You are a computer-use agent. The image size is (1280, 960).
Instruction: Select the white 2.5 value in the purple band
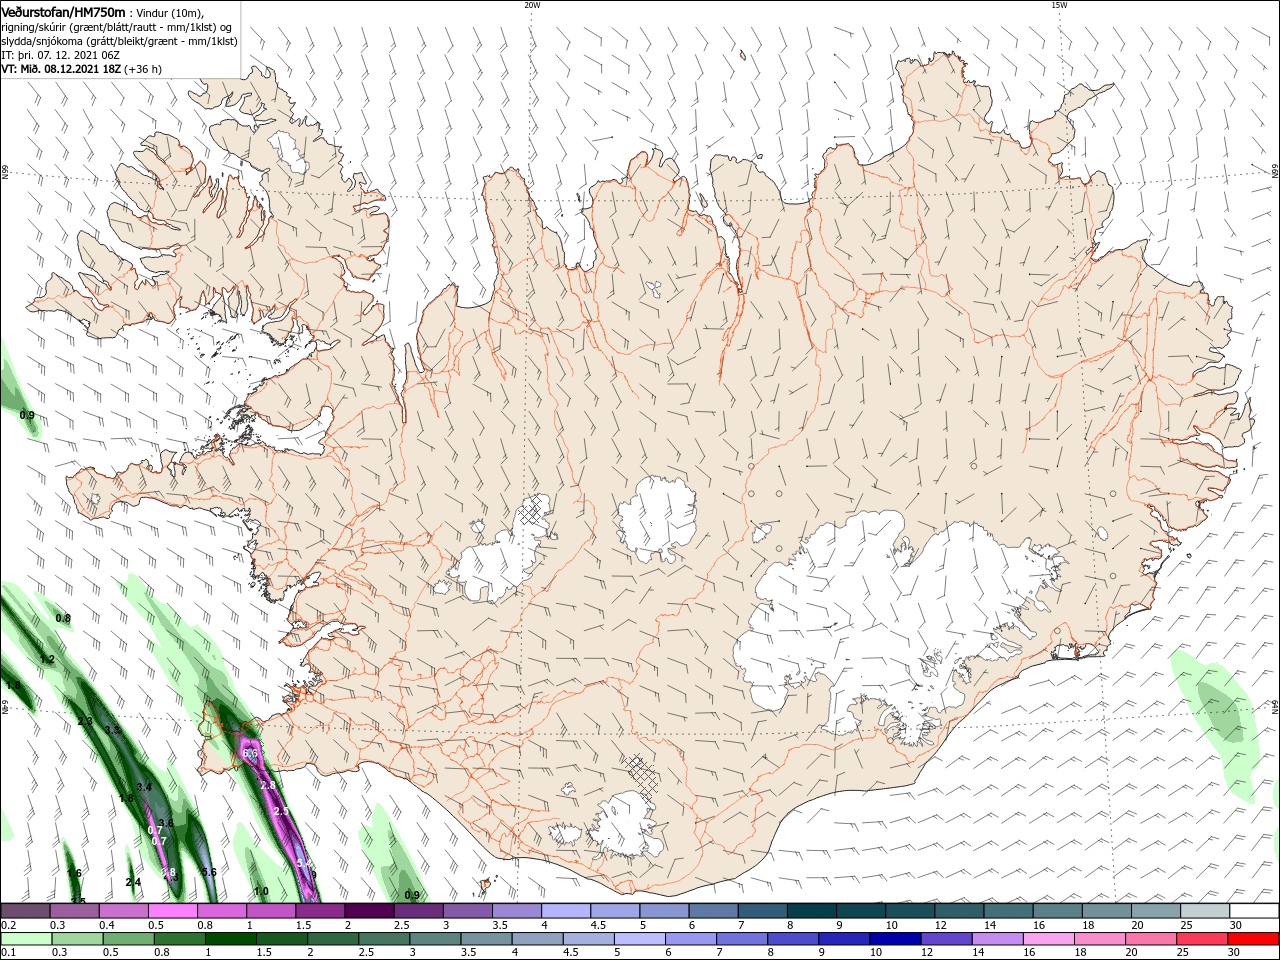click(281, 811)
